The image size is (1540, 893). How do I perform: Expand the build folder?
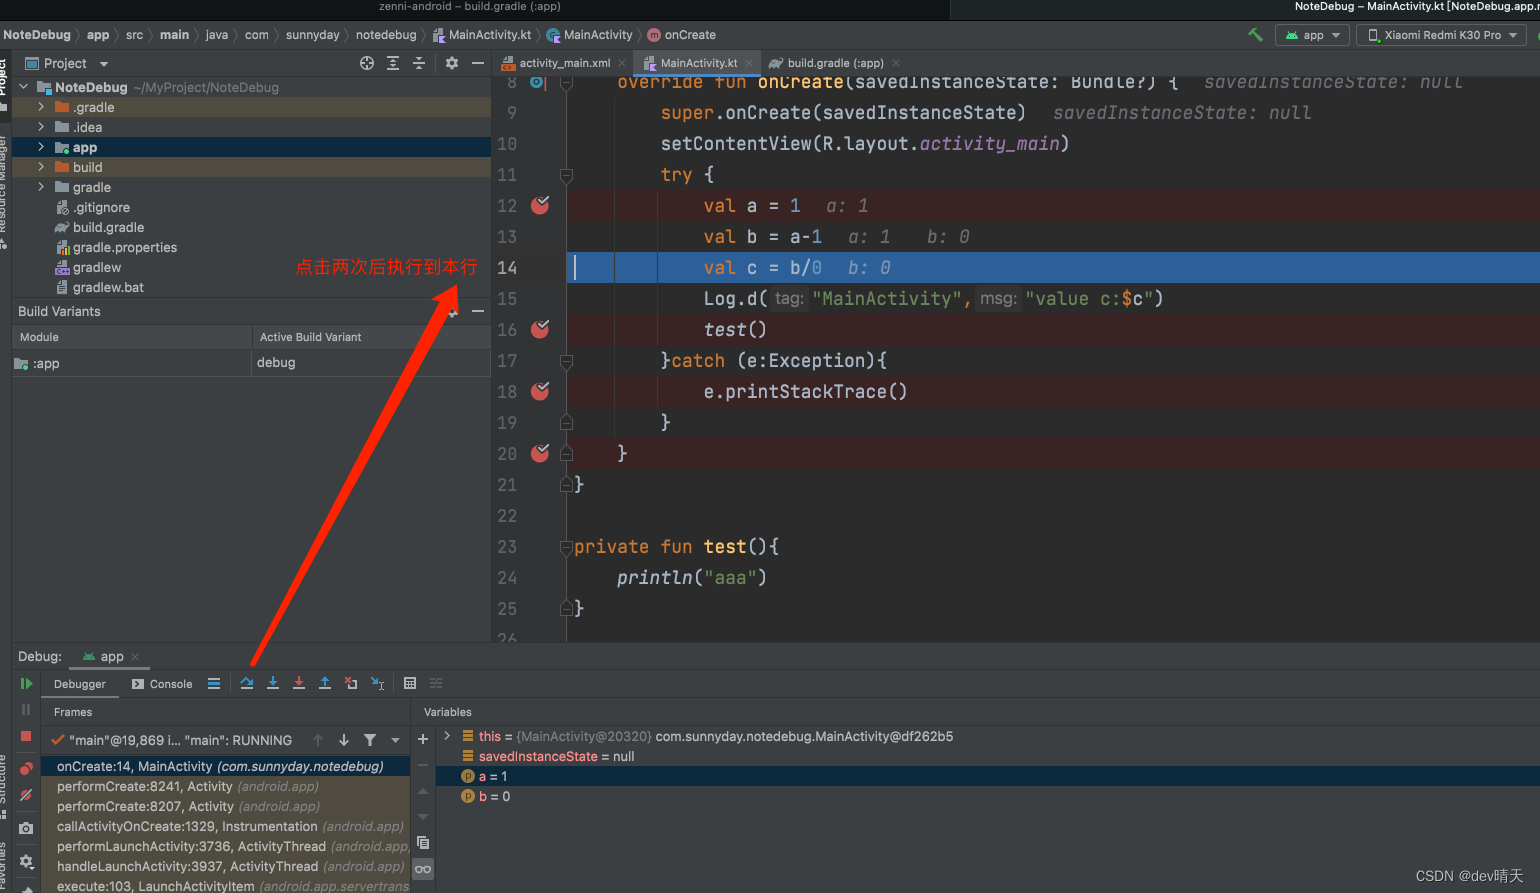coord(41,167)
